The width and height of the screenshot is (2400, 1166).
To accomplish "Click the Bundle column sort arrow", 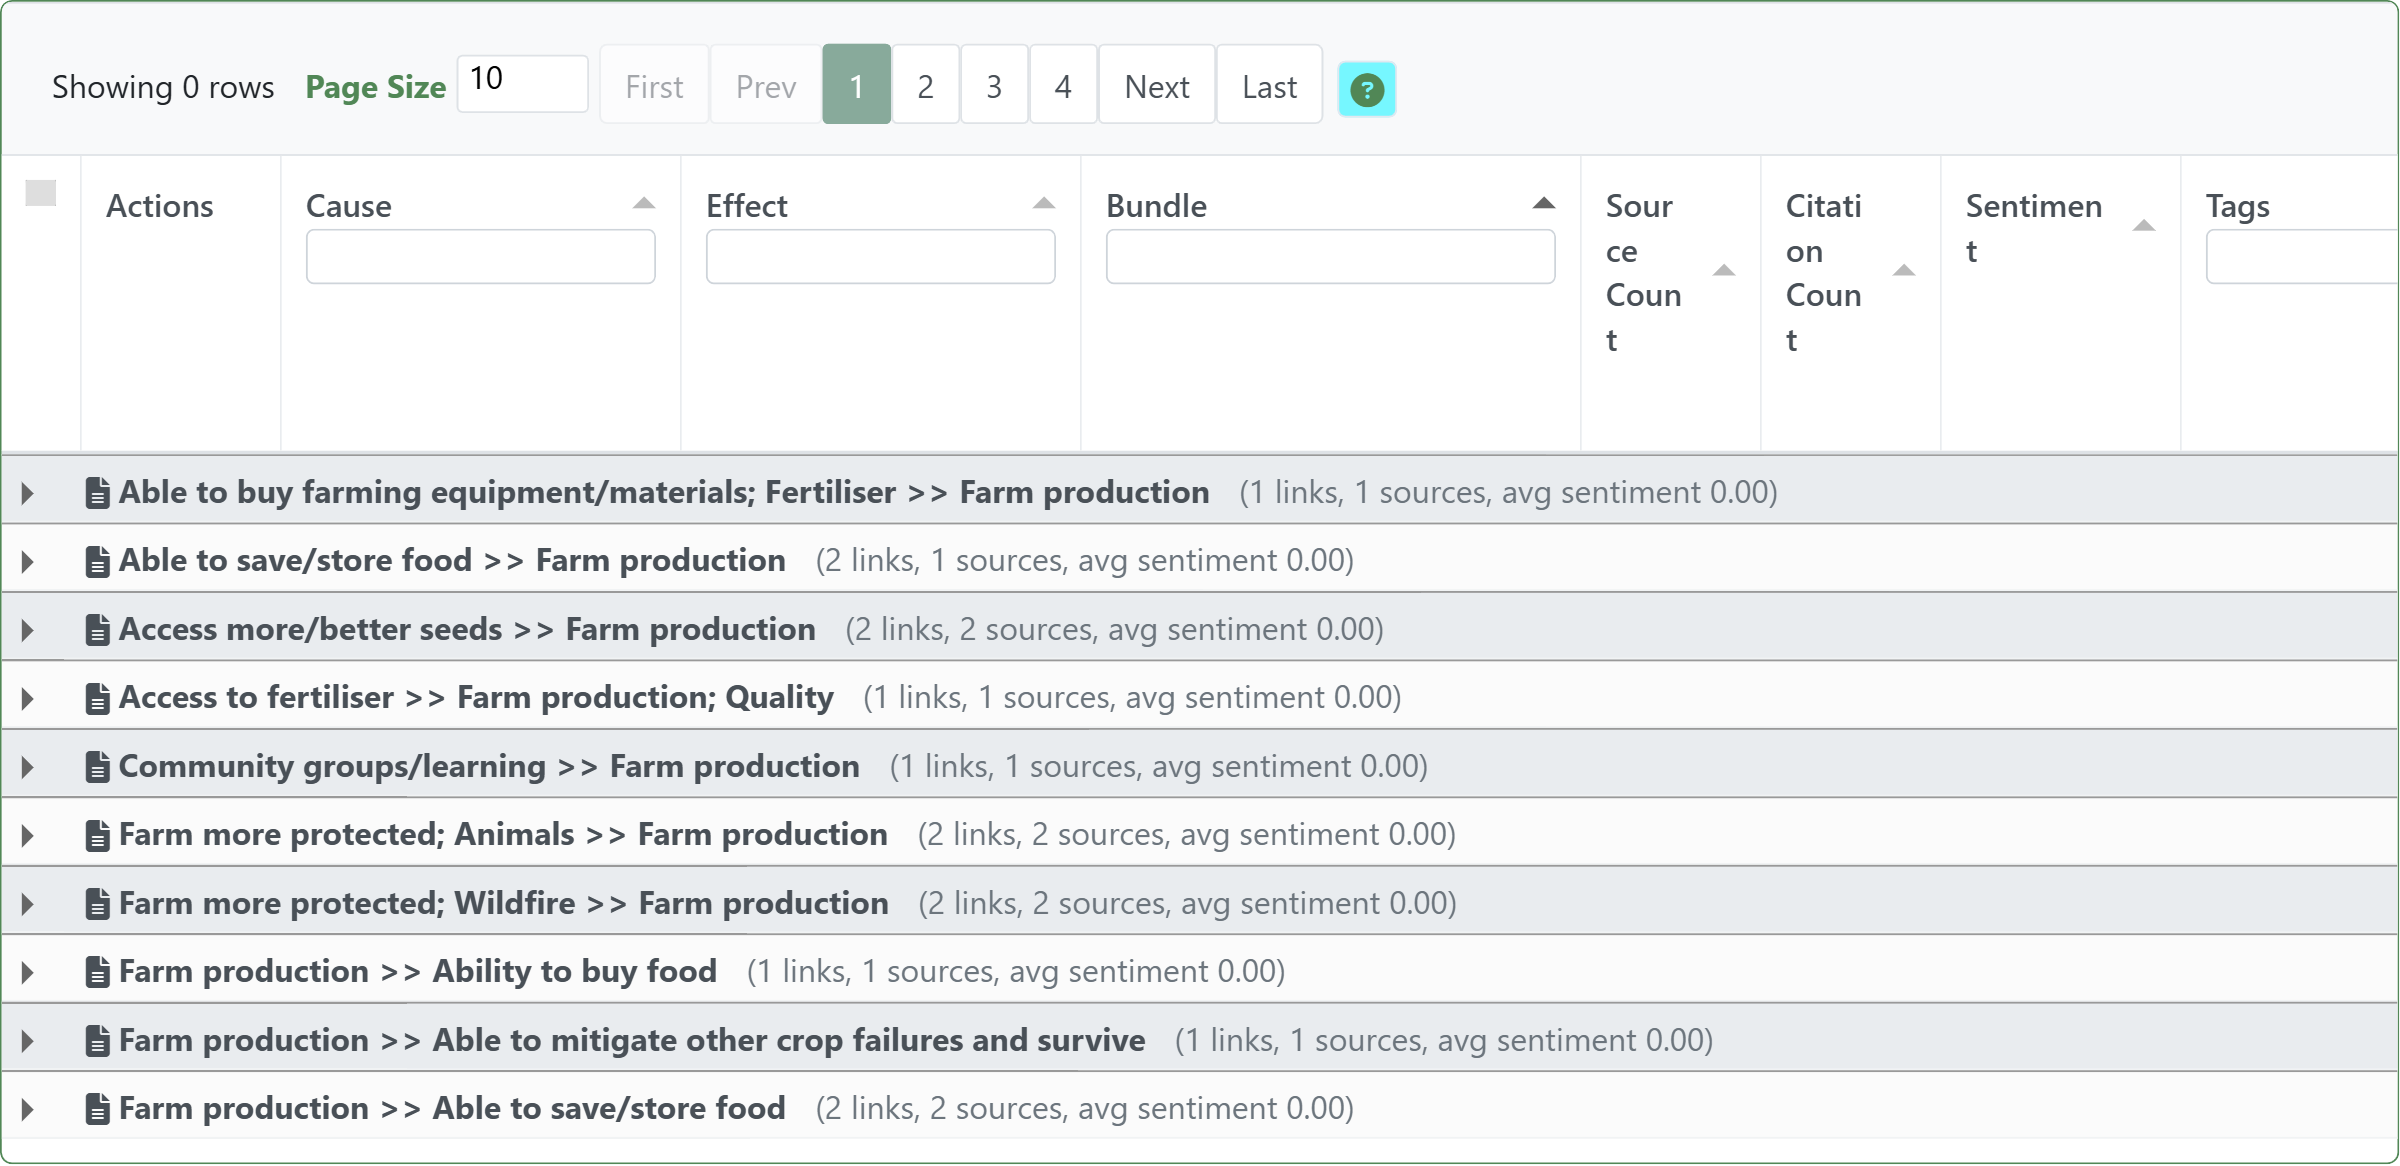I will pyautogui.click(x=1544, y=204).
